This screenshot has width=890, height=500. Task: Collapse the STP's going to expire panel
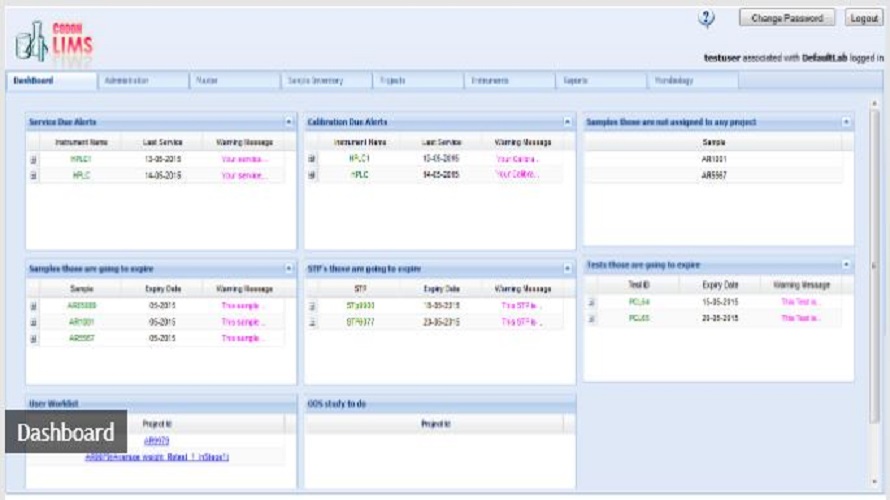tap(567, 268)
